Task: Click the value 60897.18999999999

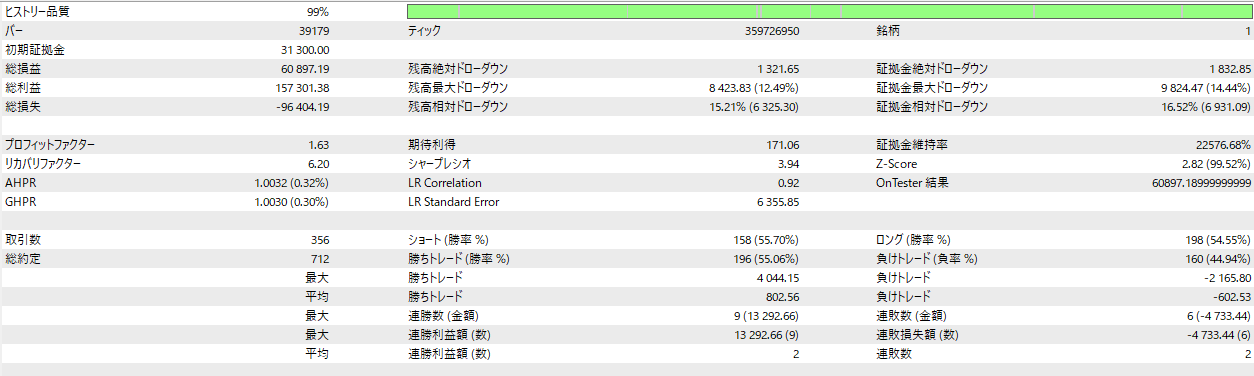Action: (x=1201, y=183)
